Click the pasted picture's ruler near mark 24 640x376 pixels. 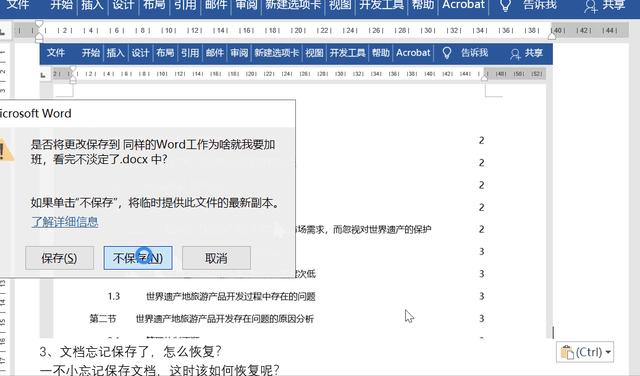(x=287, y=74)
